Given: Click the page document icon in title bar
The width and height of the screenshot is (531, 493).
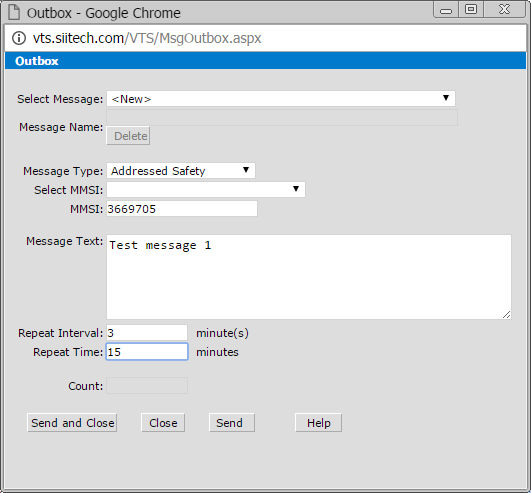Looking at the screenshot, I should point(14,12).
